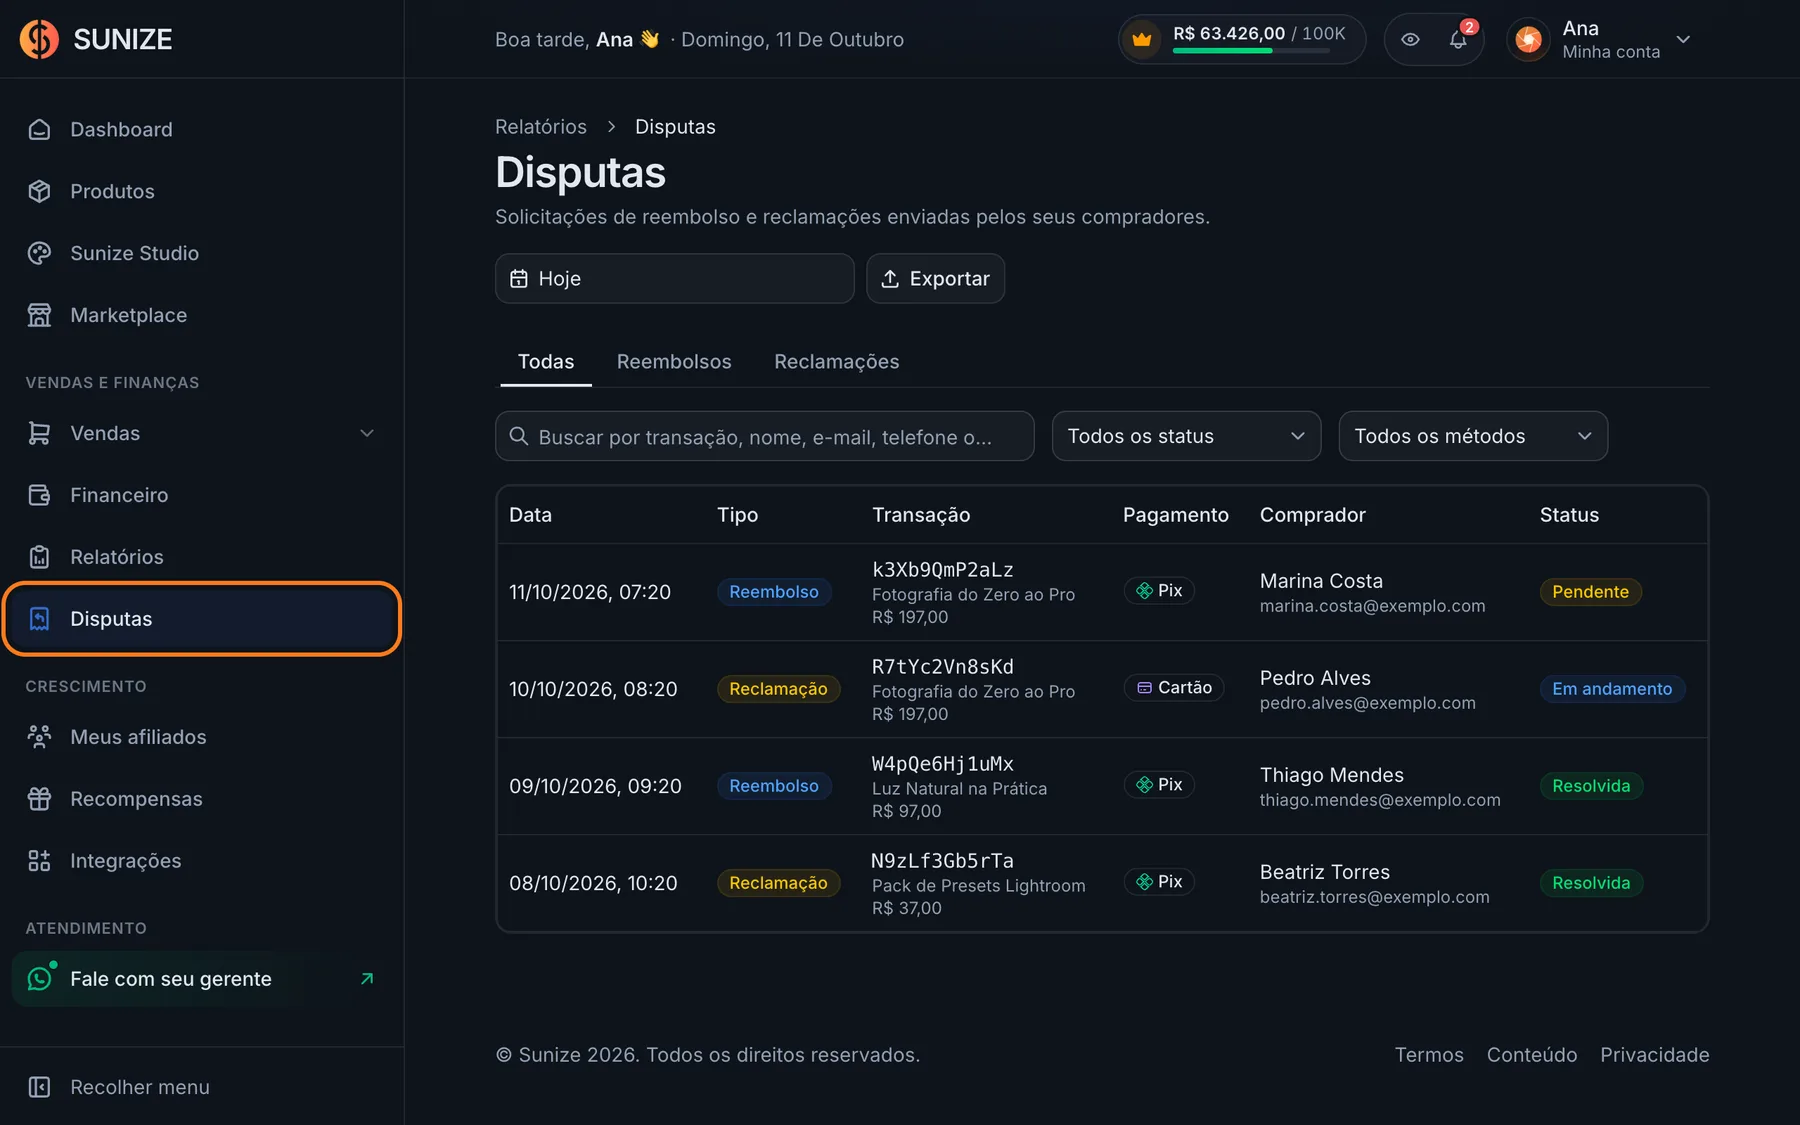Open Sunize Studio palette icon

[x=39, y=253]
